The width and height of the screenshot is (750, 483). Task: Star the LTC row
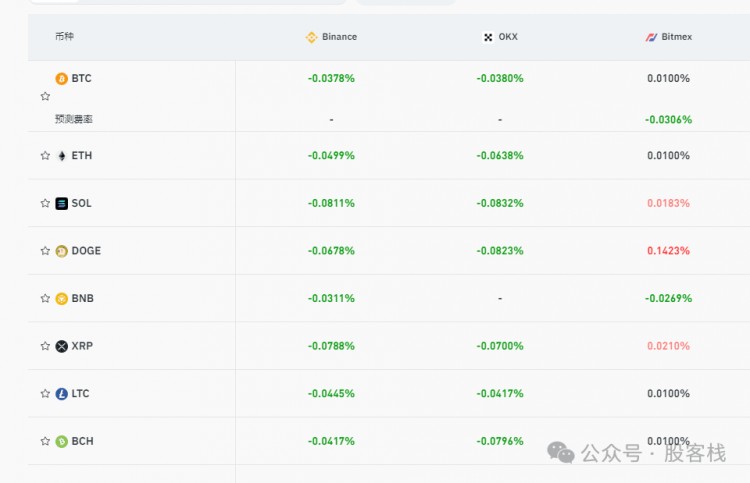[x=45, y=394]
